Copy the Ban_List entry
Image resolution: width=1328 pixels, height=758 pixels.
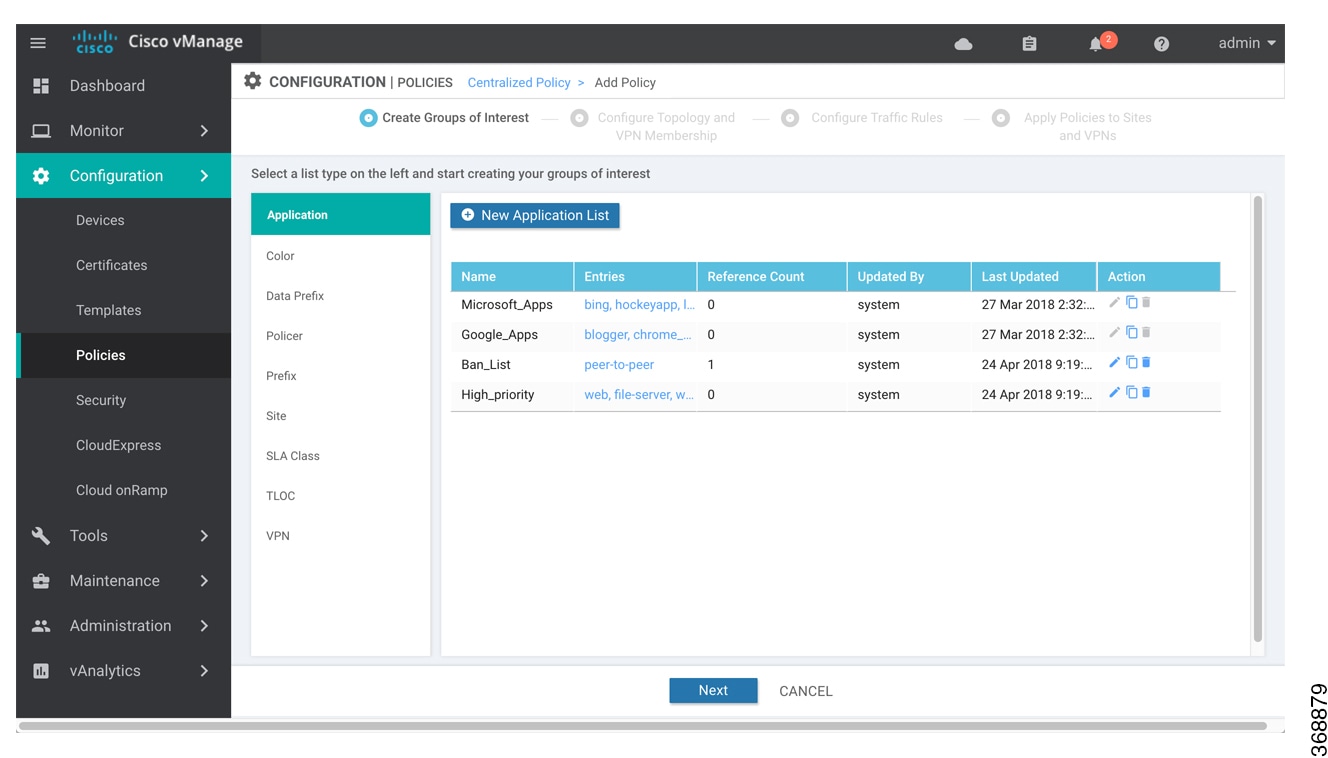[x=1131, y=363]
